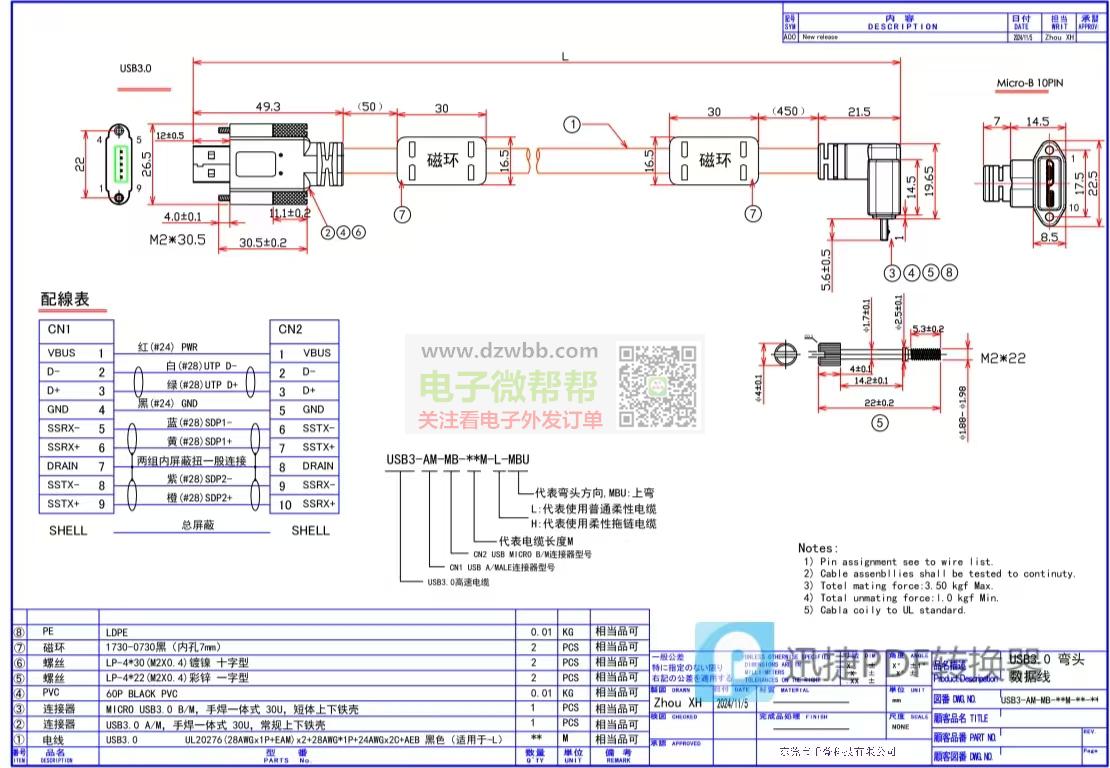The width and height of the screenshot is (1110, 768).
Task: Select the "CN1" column header
Action: [x=59, y=330]
